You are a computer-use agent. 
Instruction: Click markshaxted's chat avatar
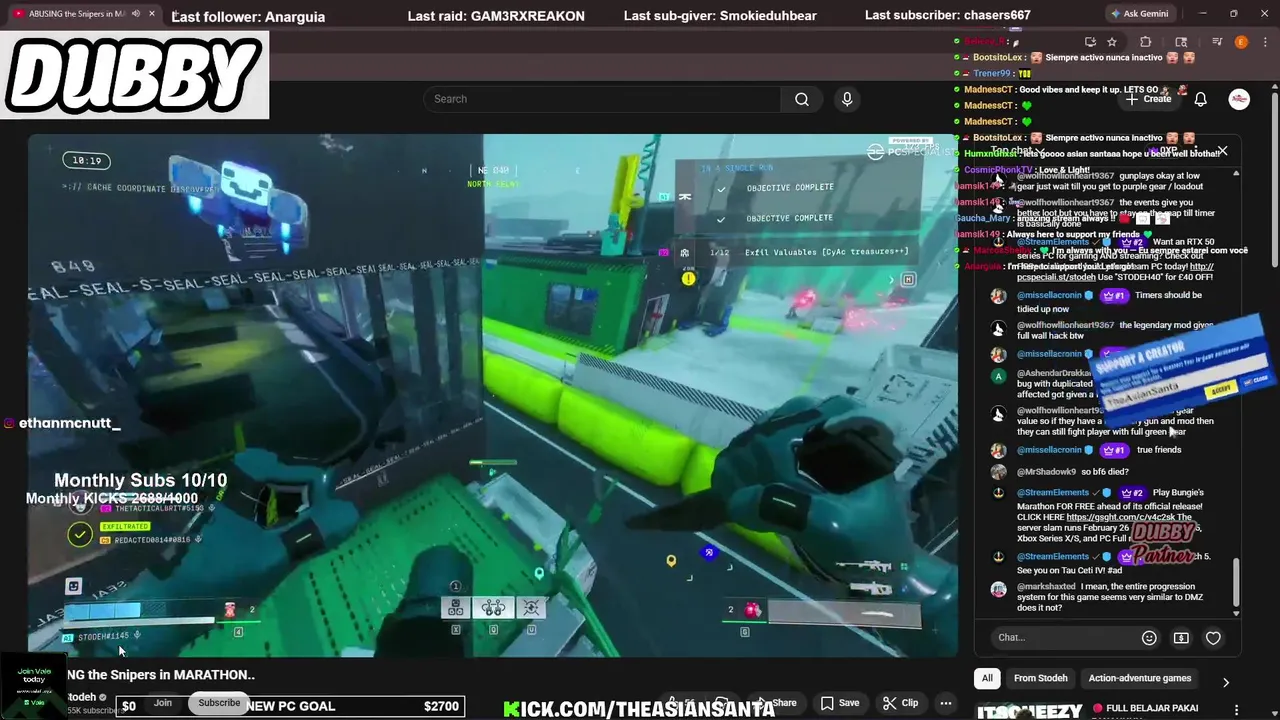pyautogui.click(x=998, y=589)
